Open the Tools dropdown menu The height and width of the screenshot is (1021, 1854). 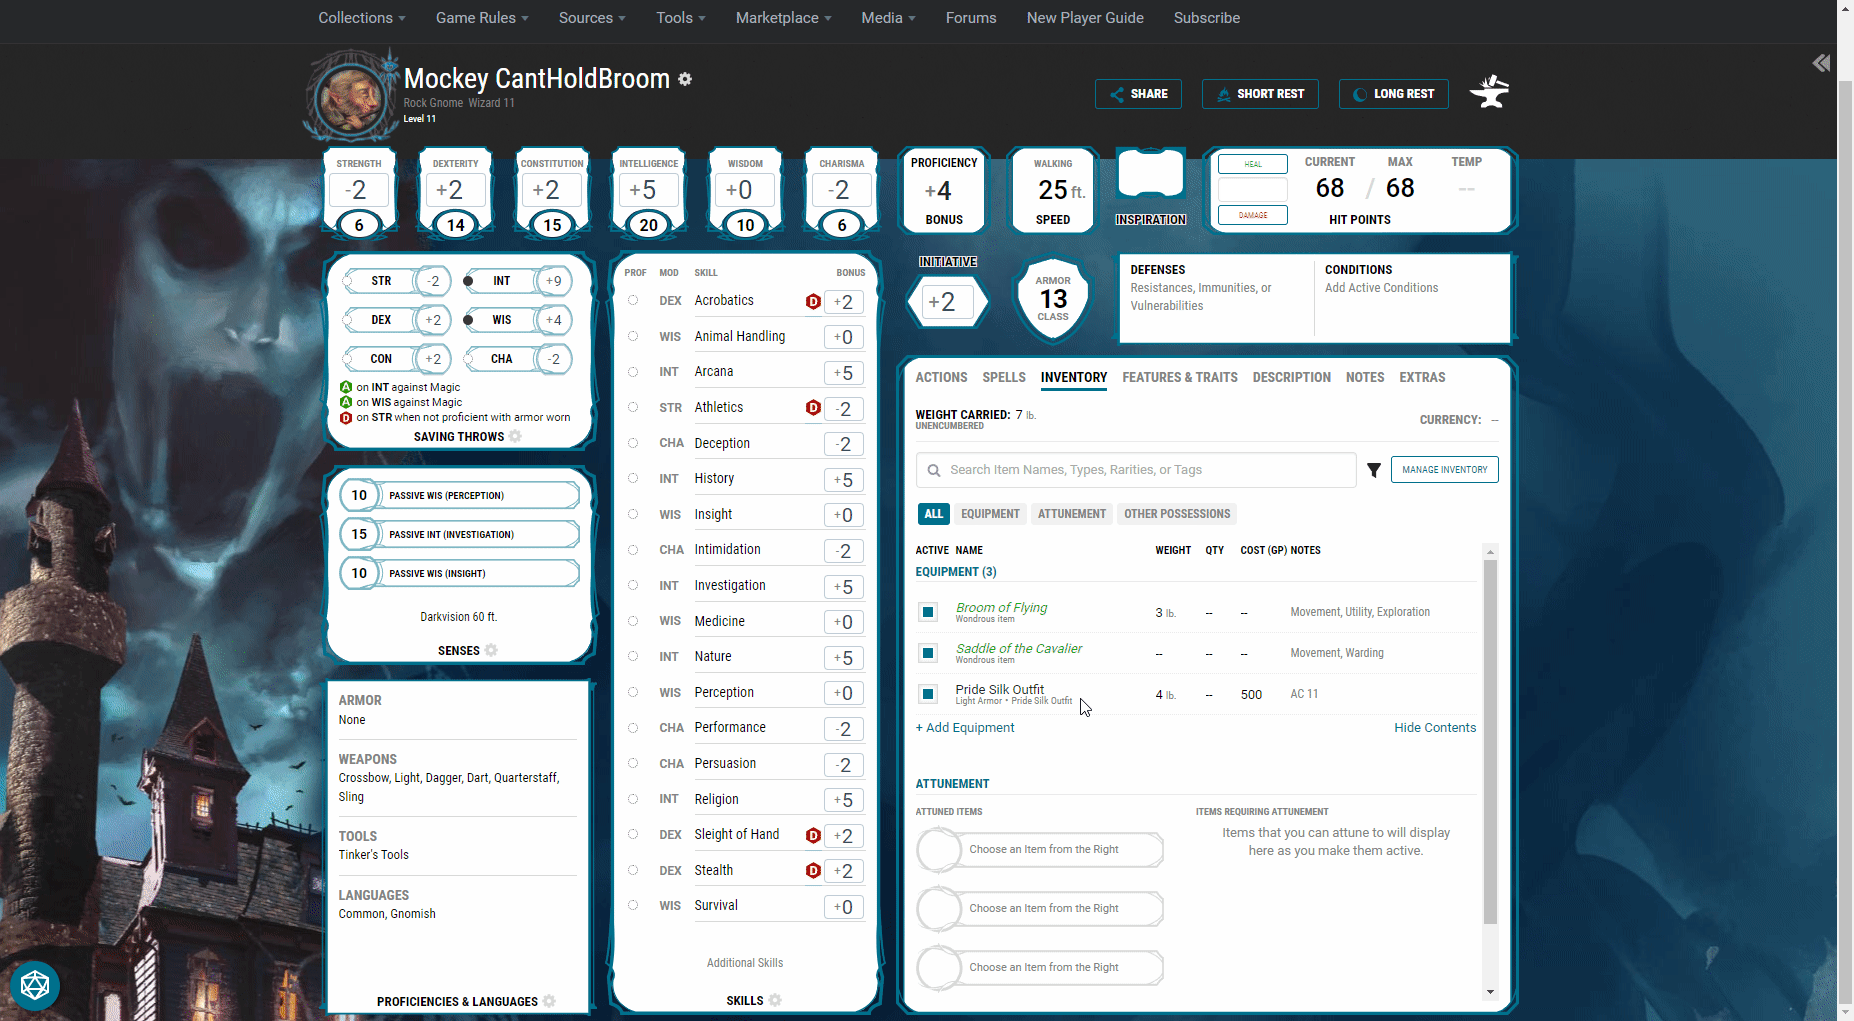[x=681, y=18]
